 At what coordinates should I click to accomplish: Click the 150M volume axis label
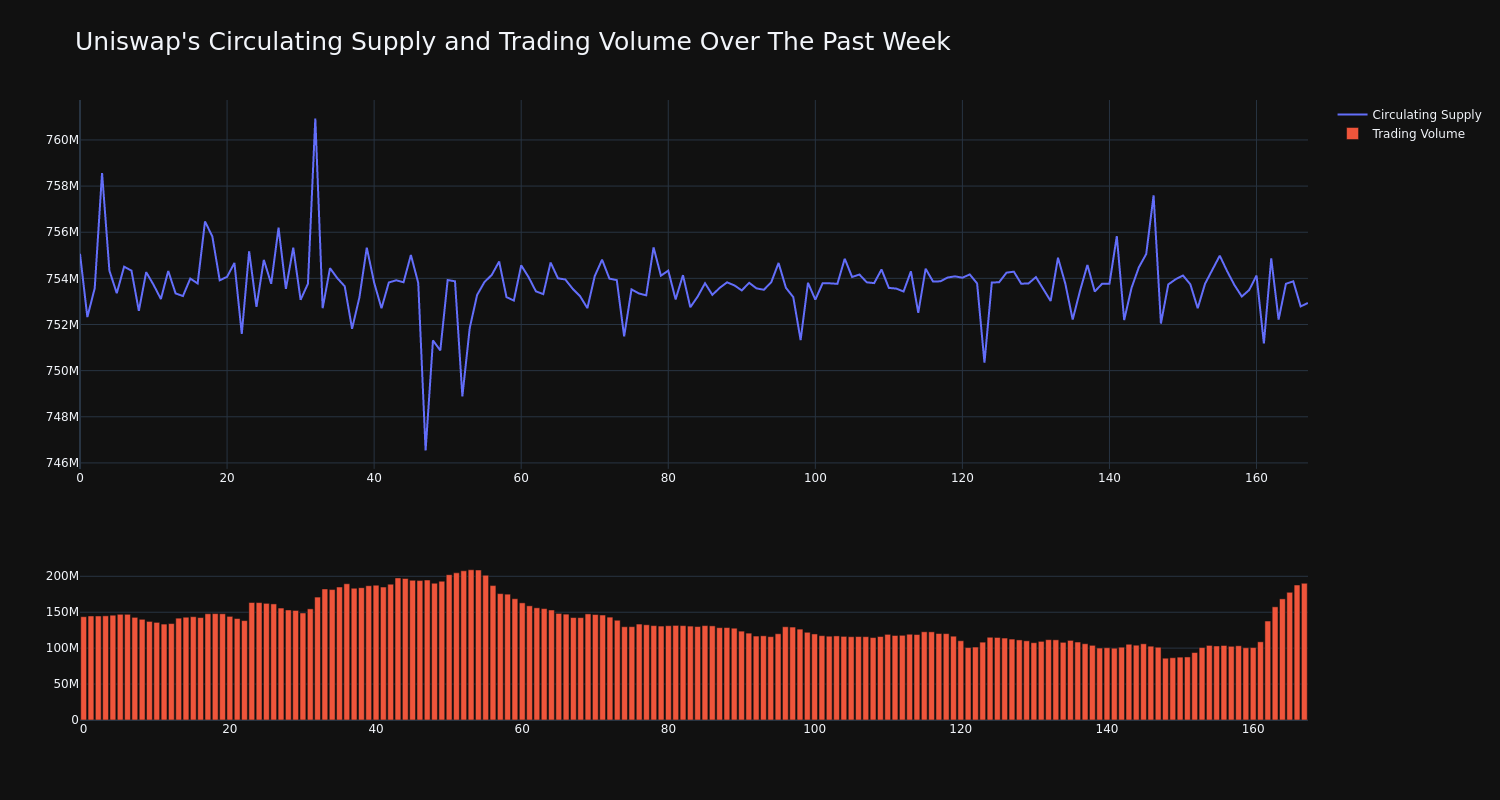(62, 612)
